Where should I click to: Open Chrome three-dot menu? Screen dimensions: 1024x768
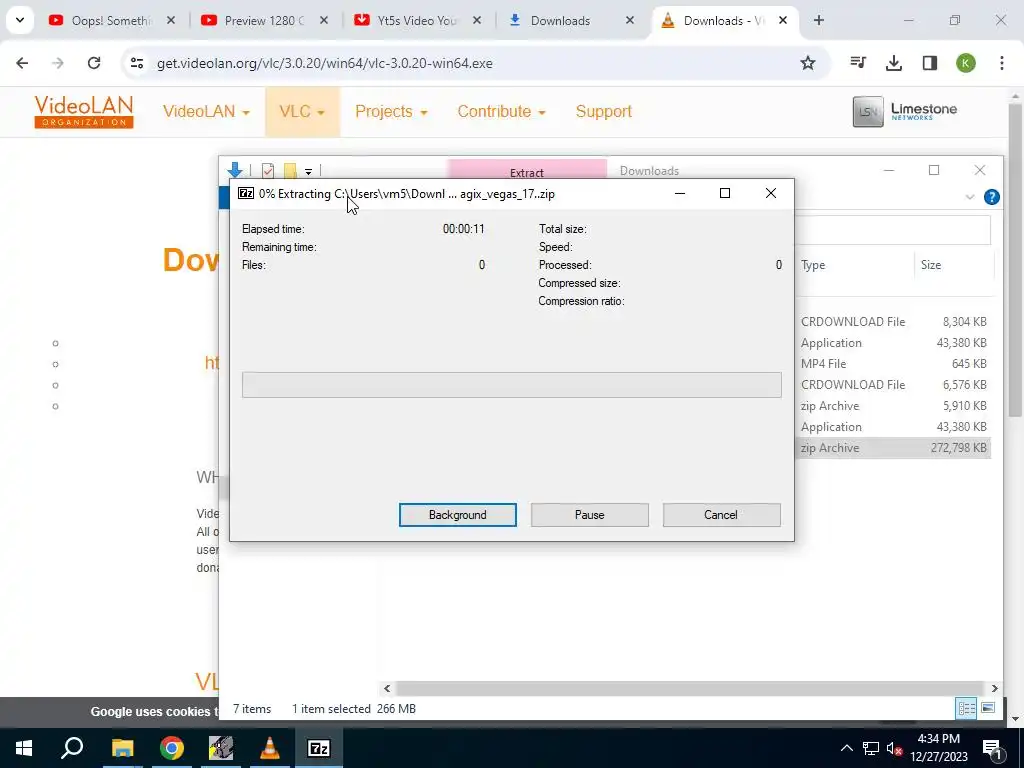tap(1001, 63)
